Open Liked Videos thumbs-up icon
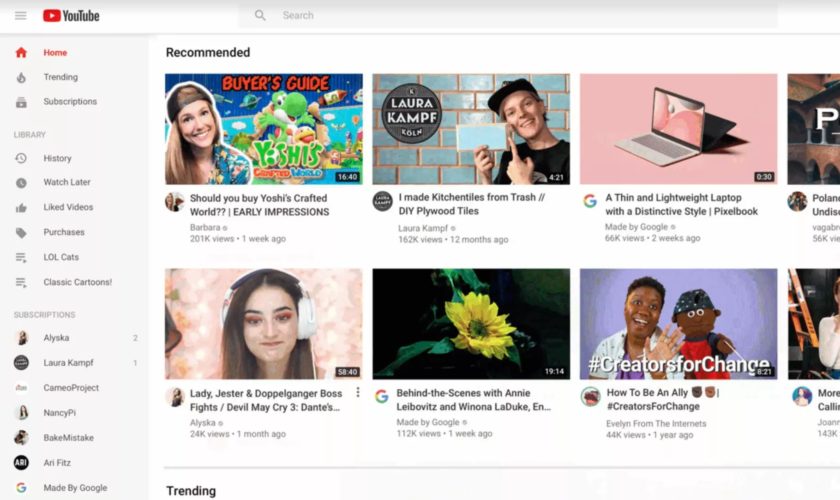 (21, 208)
